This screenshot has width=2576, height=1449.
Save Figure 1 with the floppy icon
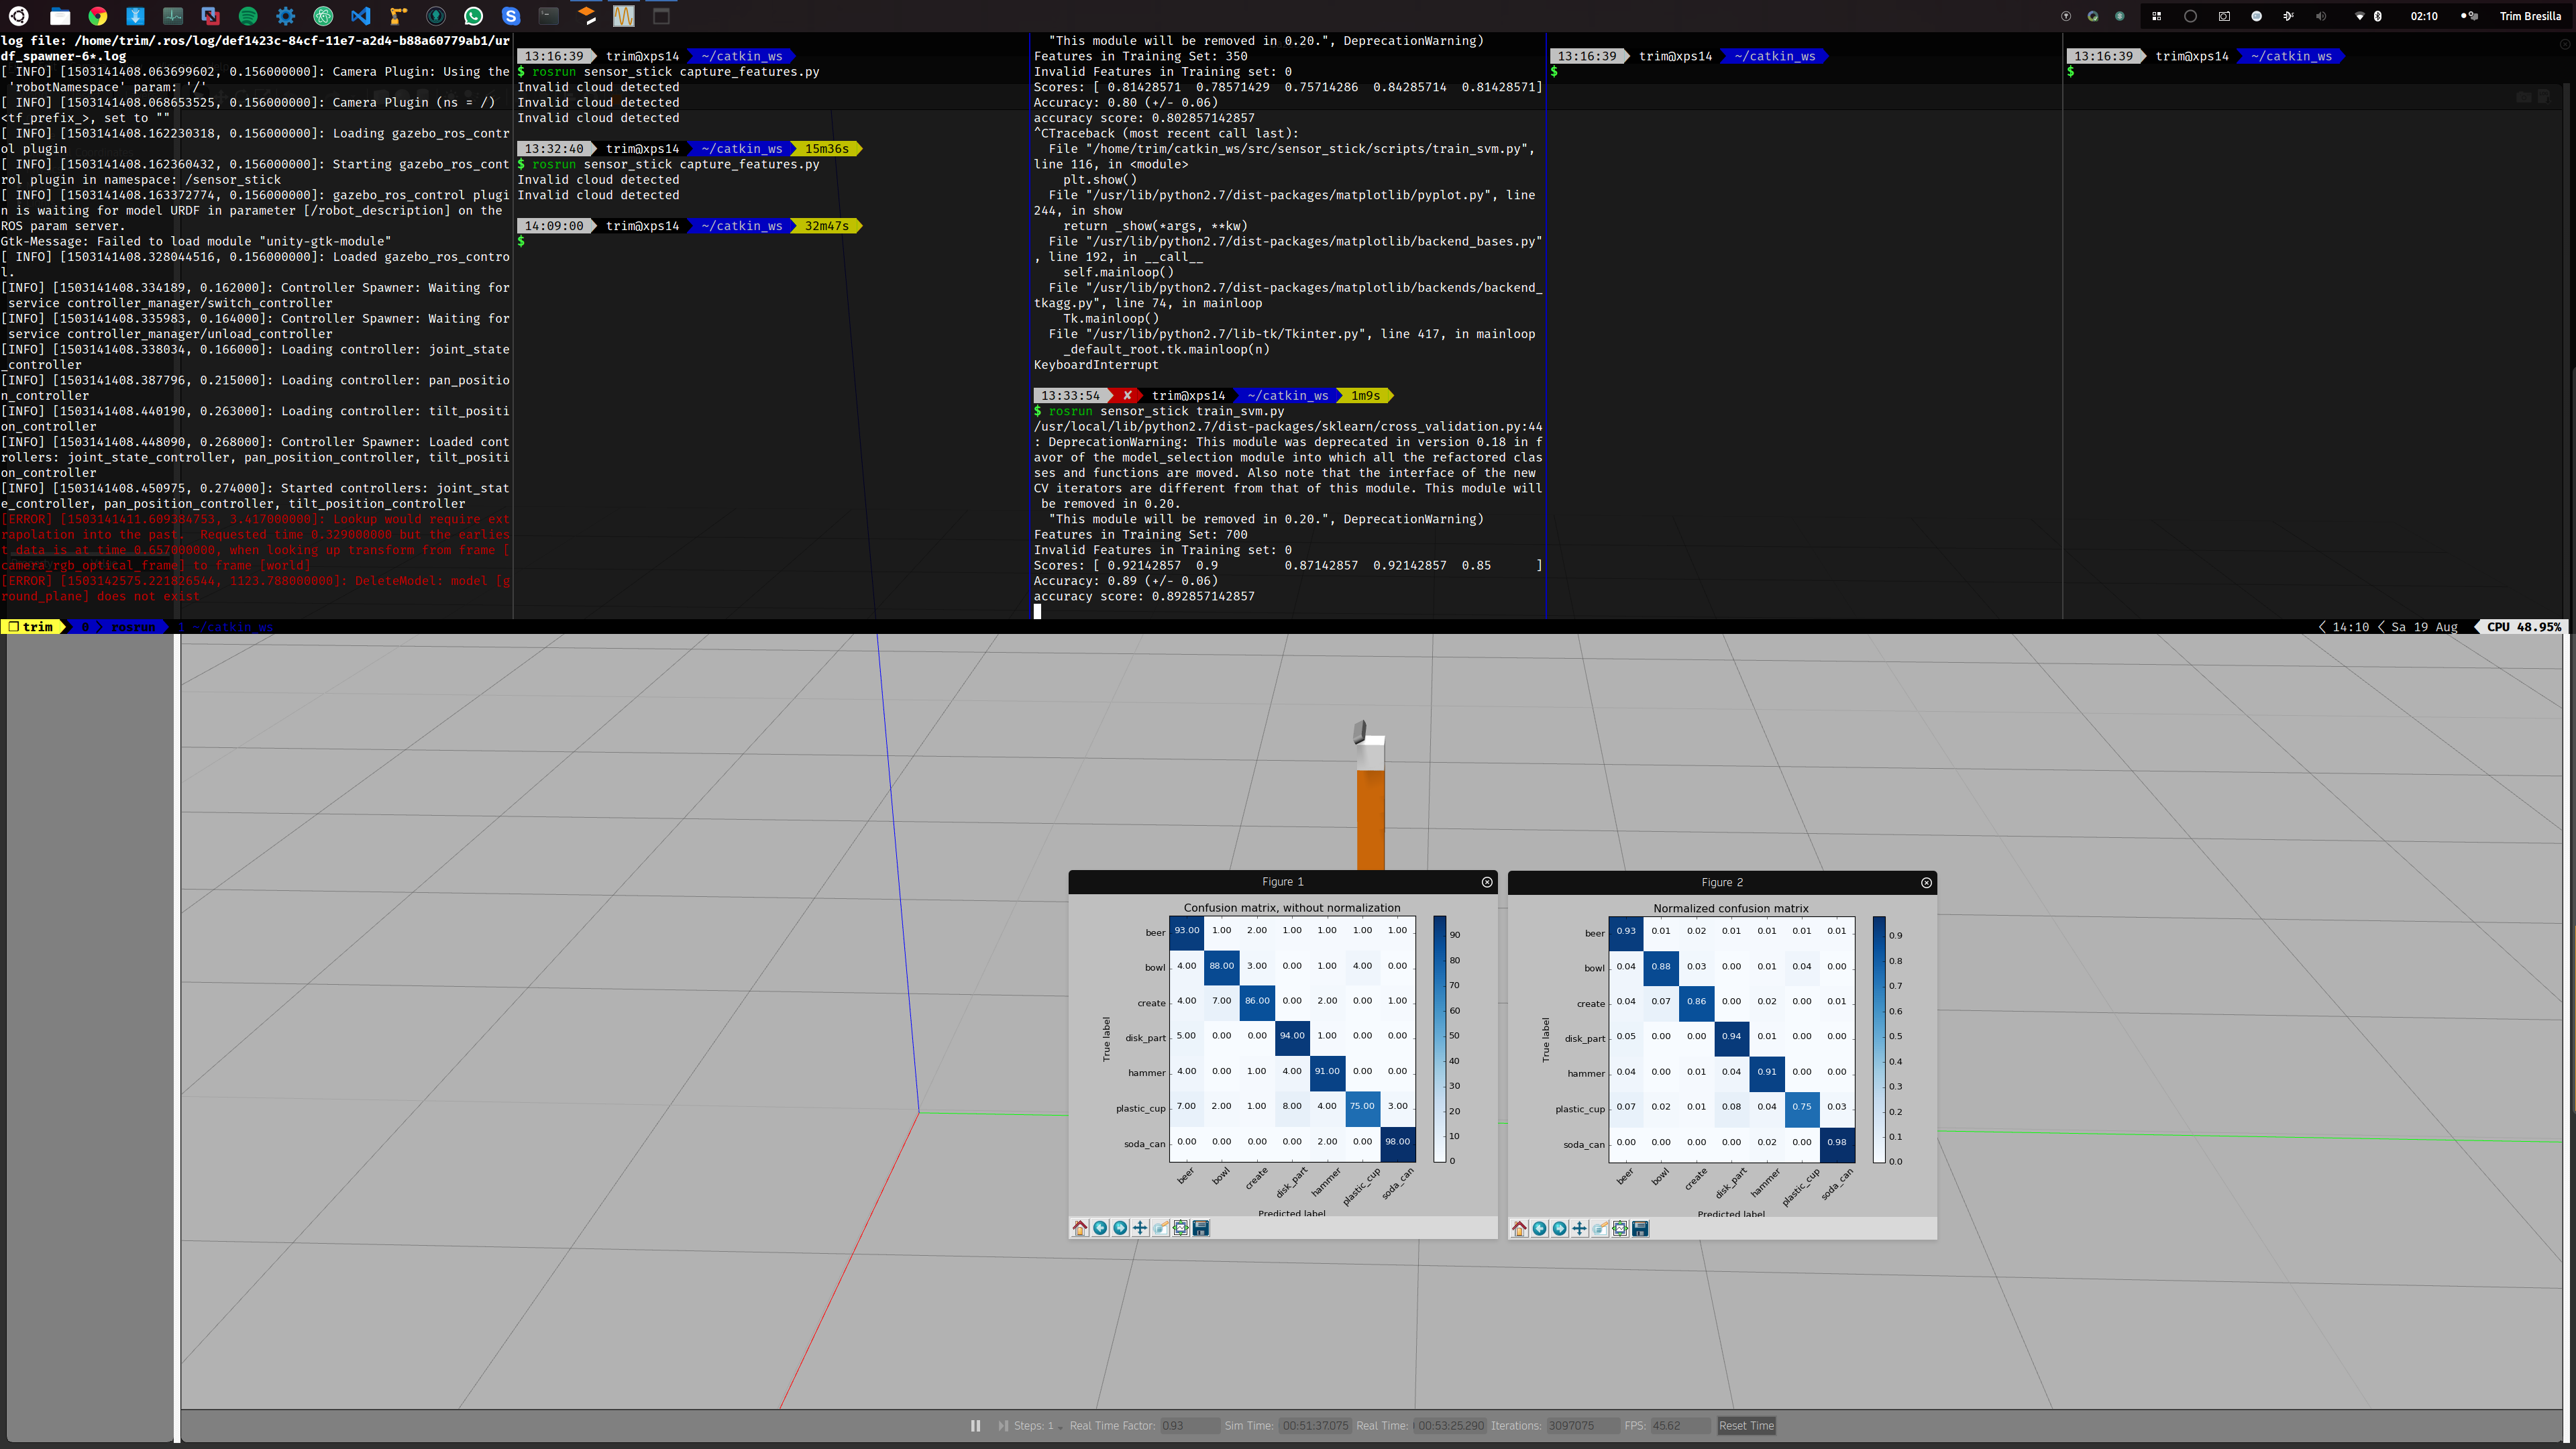(1201, 1228)
